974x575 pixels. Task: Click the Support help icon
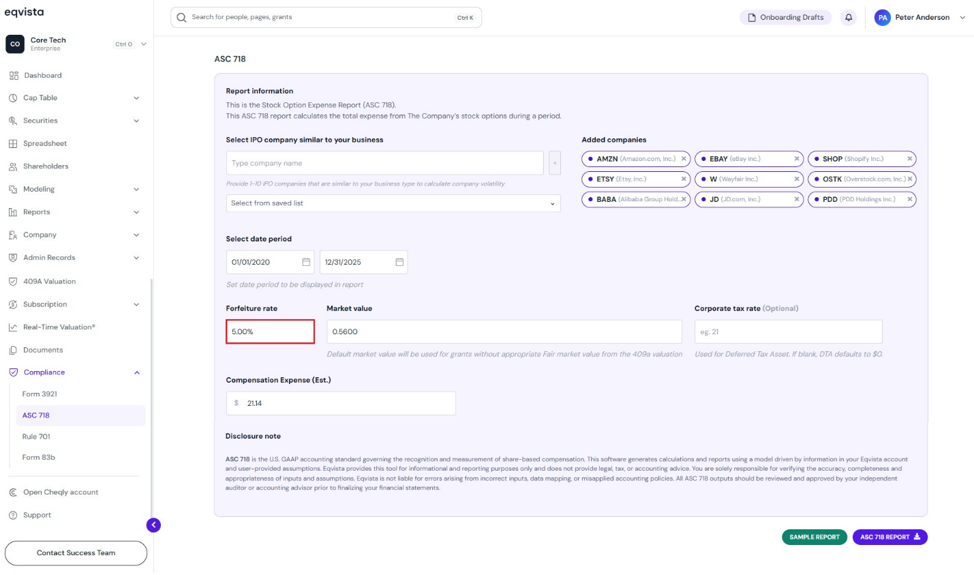point(13,515)
